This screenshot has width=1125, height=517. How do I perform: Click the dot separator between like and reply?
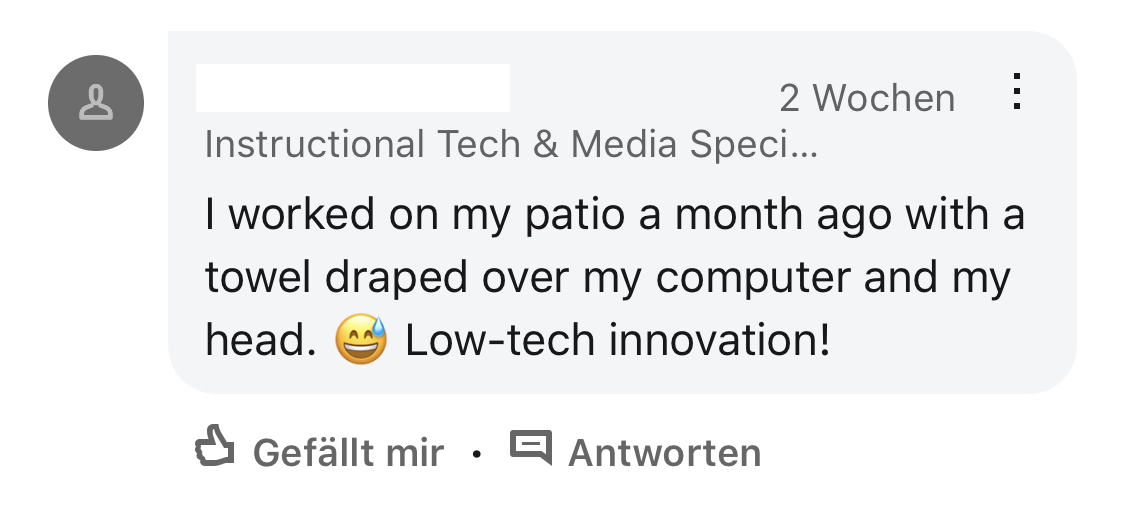477,455
